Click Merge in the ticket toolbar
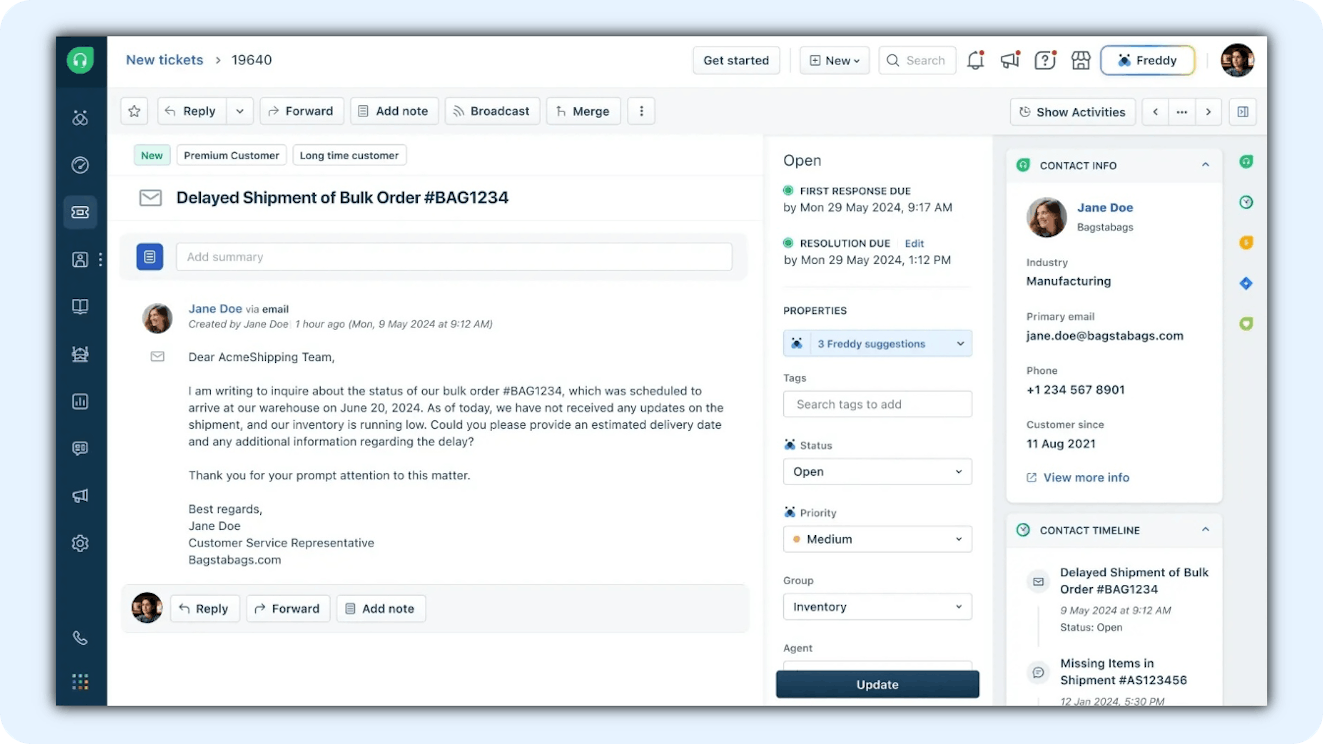This screenshot has height=744, width=1323. click(x=582, y=111)
